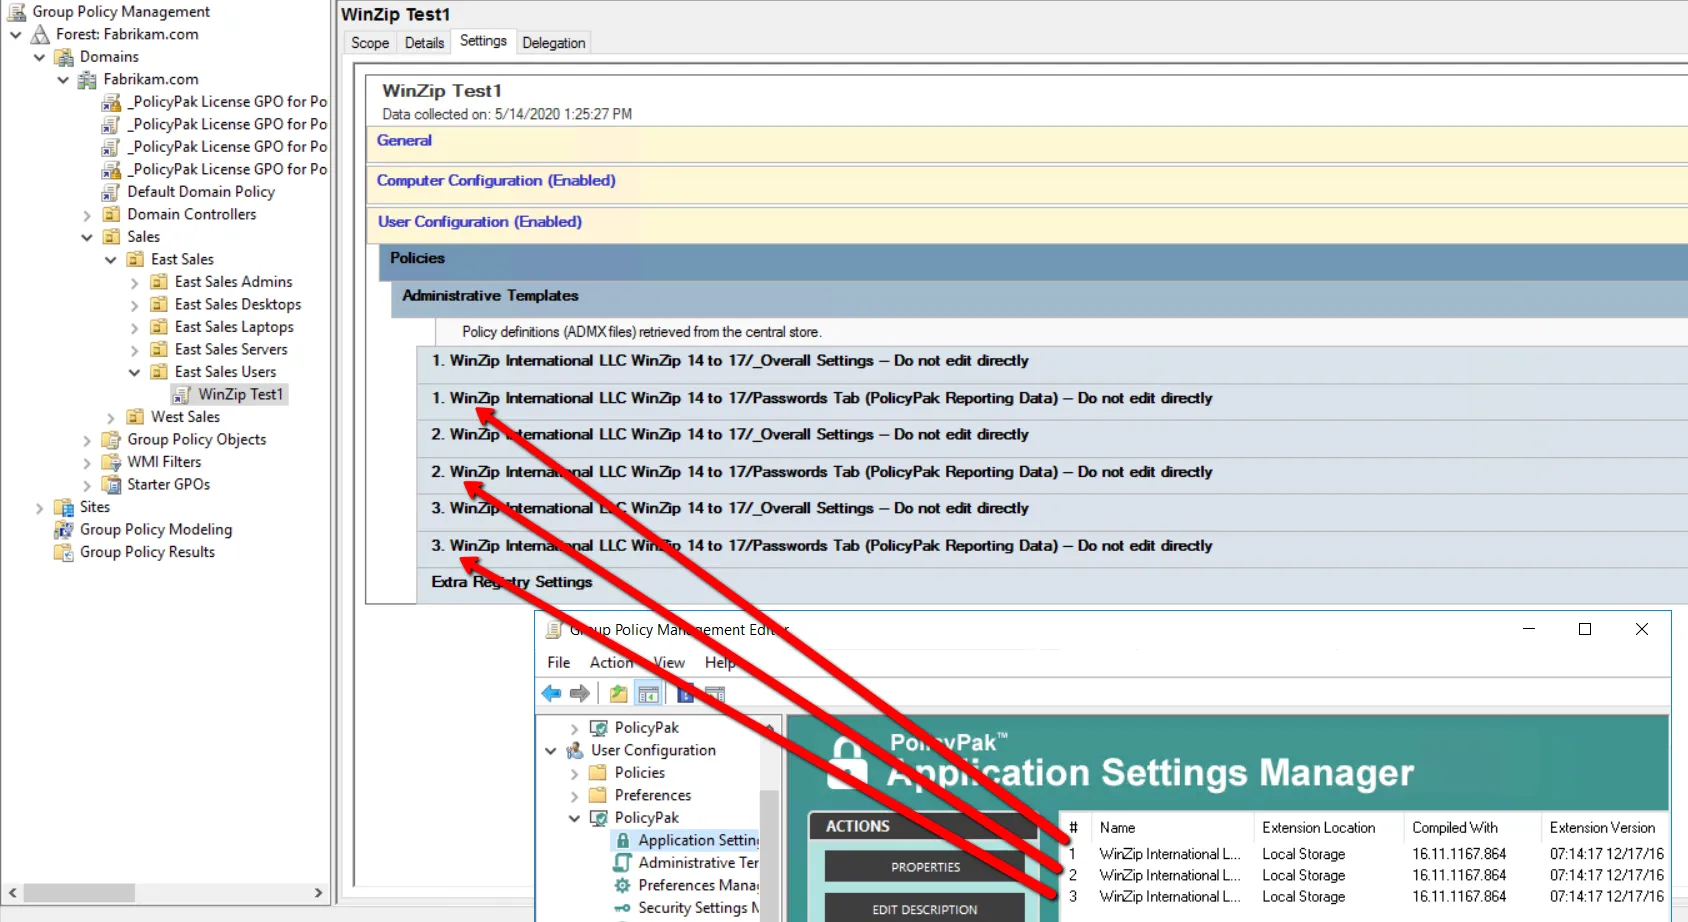Click the Default Domain Policy GPO icon
Screen dimensions: 1688x922
coord(111,192)
